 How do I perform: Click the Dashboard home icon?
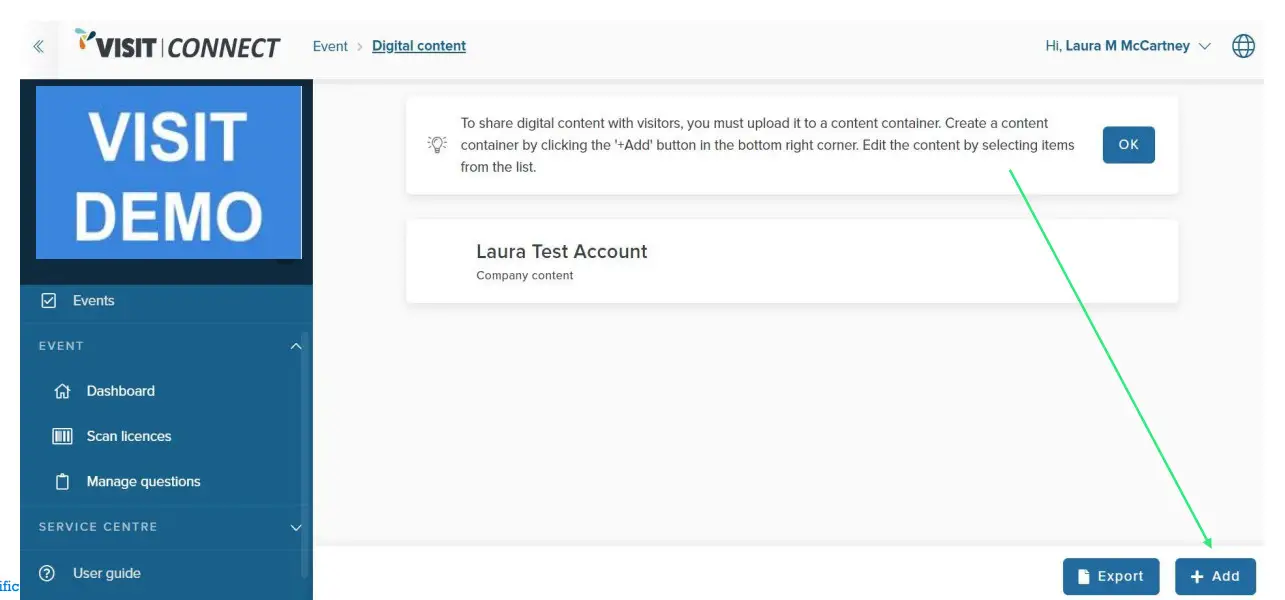[x=62, y=391]
